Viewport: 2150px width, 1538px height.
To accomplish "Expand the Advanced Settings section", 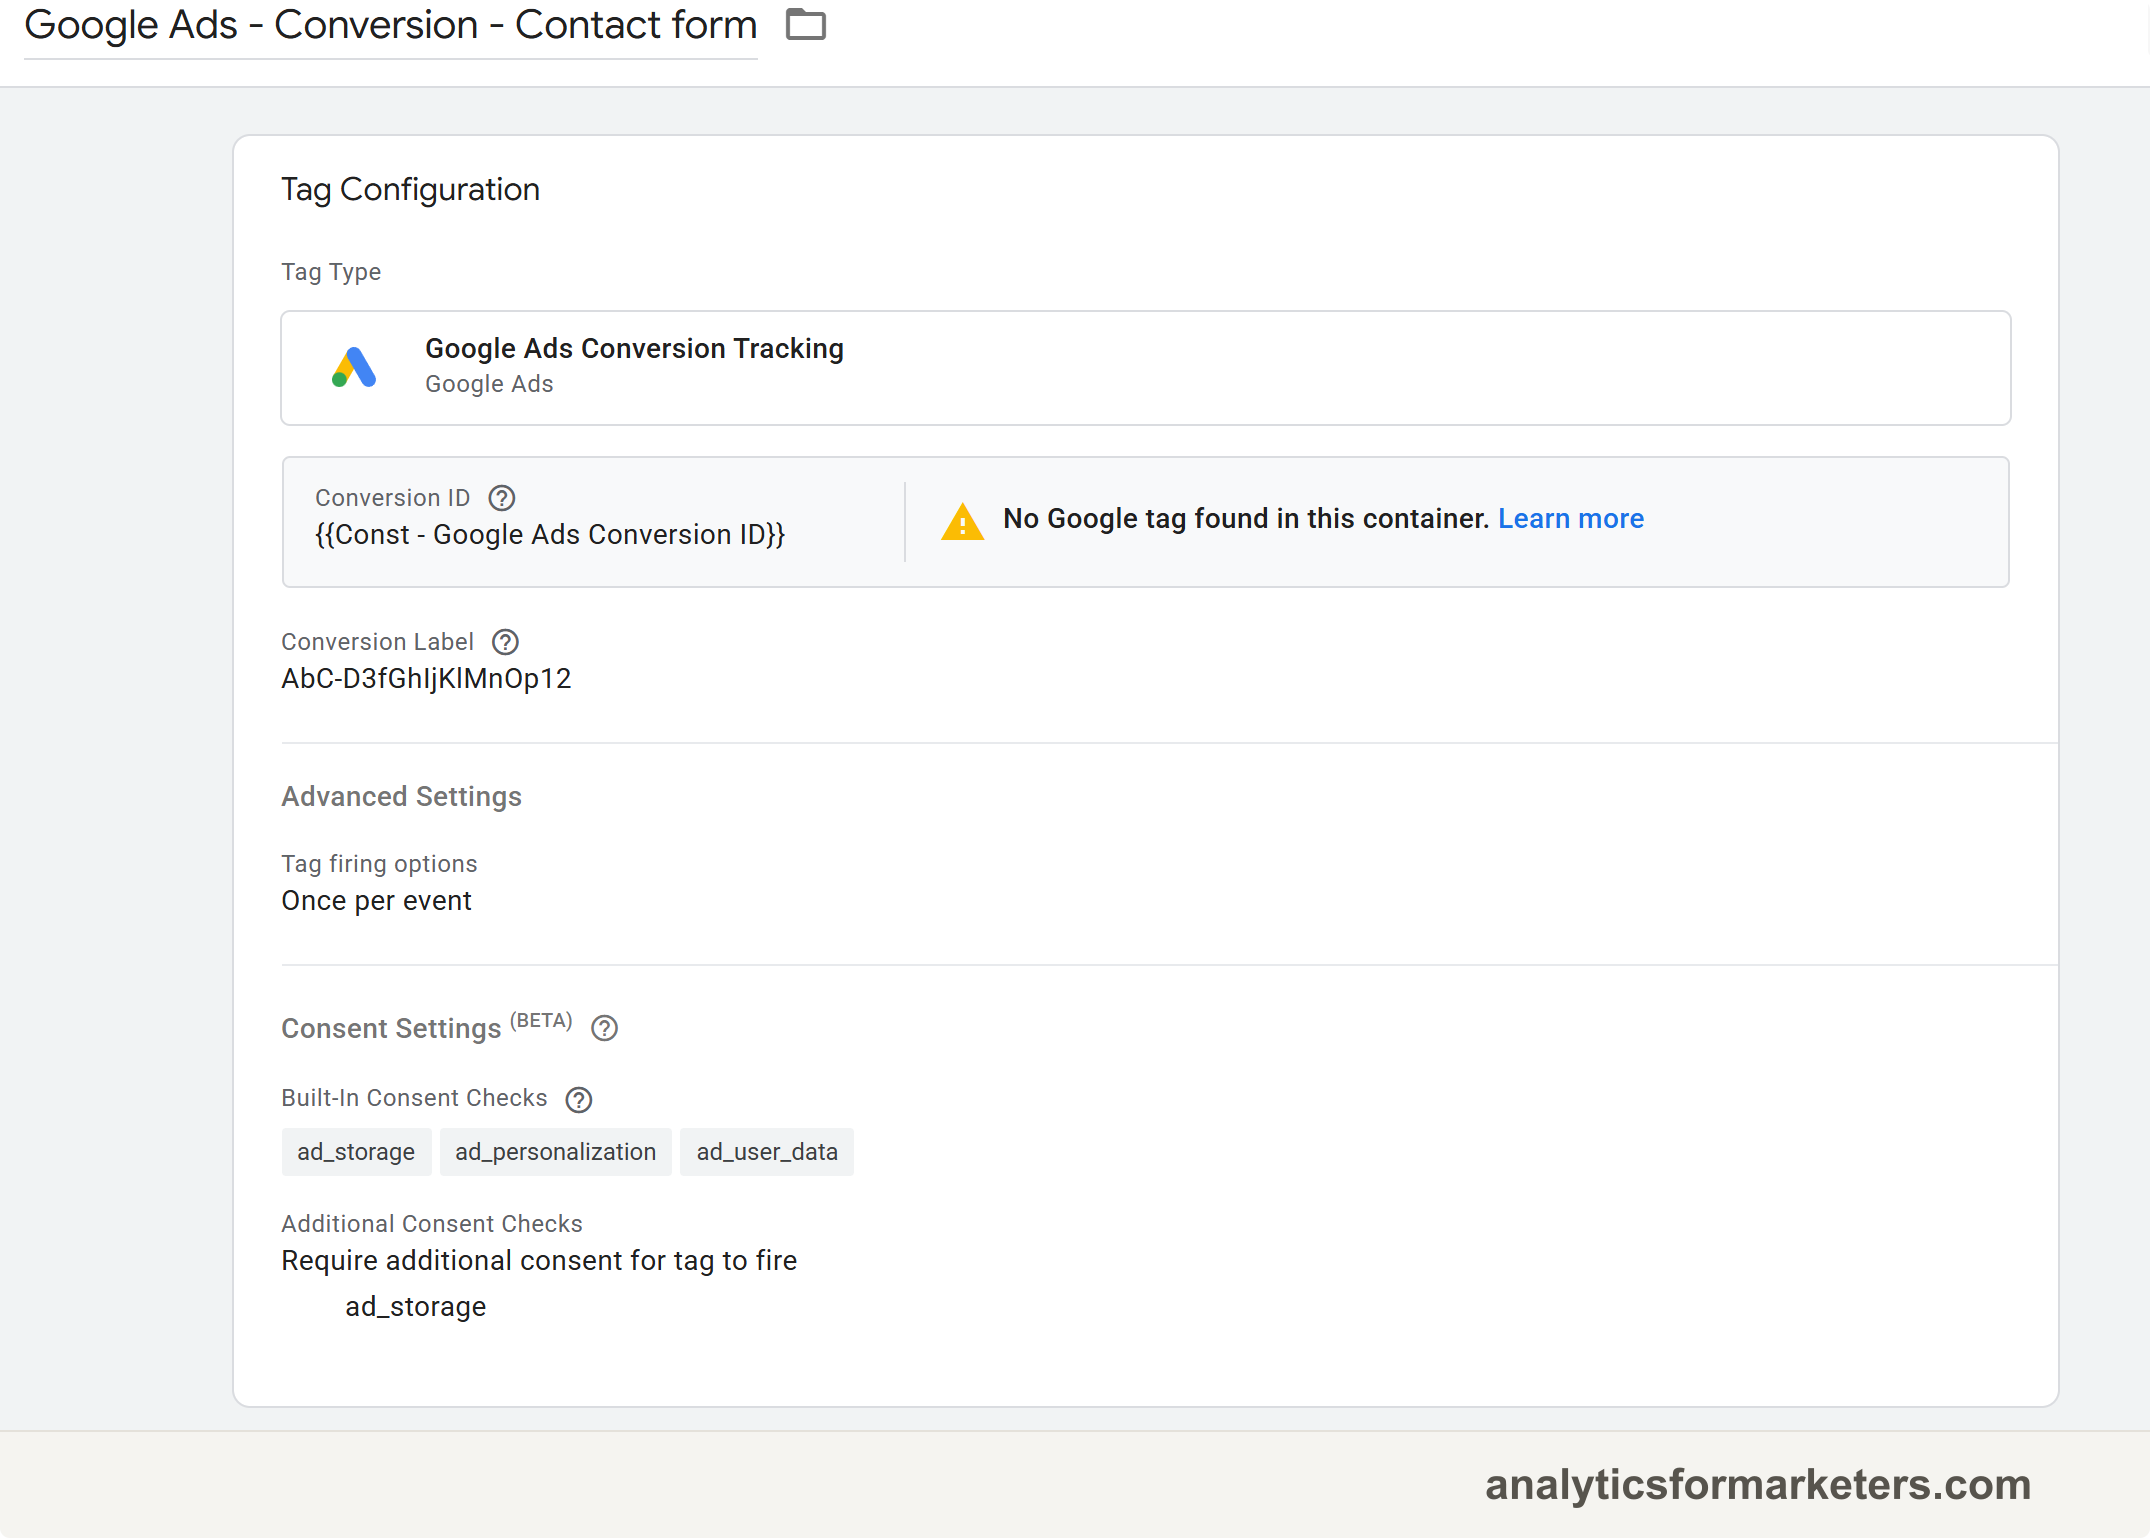I will (401, 796).
